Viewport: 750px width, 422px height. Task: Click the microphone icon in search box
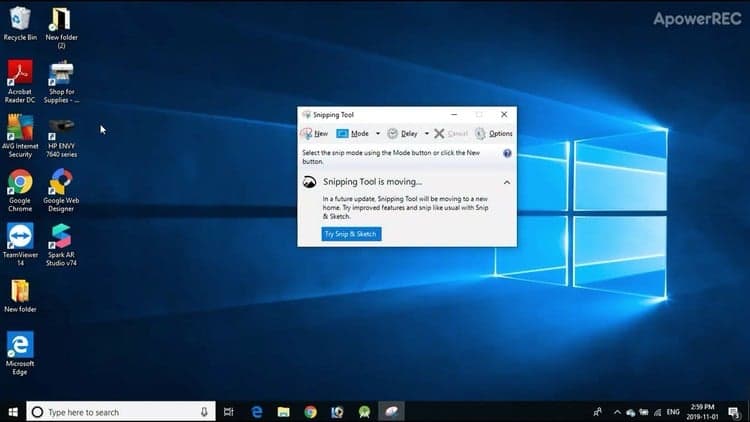pos(204,412)
